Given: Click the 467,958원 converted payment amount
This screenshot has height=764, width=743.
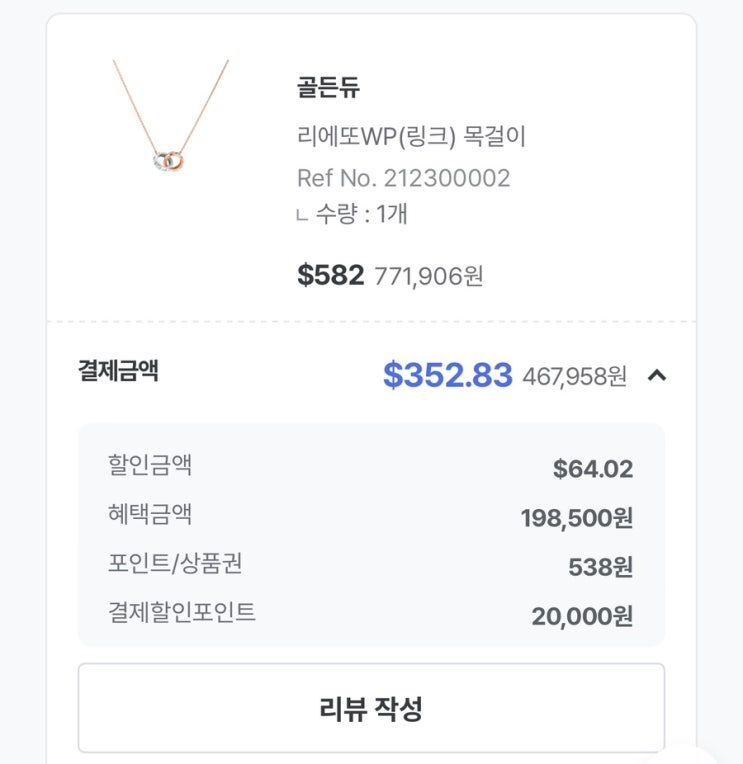Looking at the screenshot, I should pyautogui.click(x=575, y=377).
